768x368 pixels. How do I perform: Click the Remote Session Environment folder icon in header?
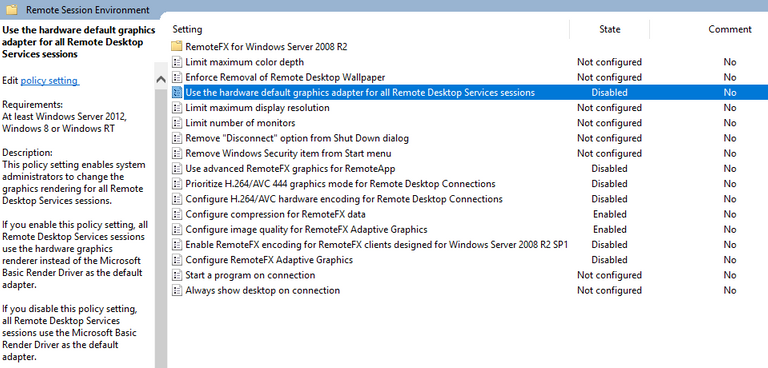point(12,9)
